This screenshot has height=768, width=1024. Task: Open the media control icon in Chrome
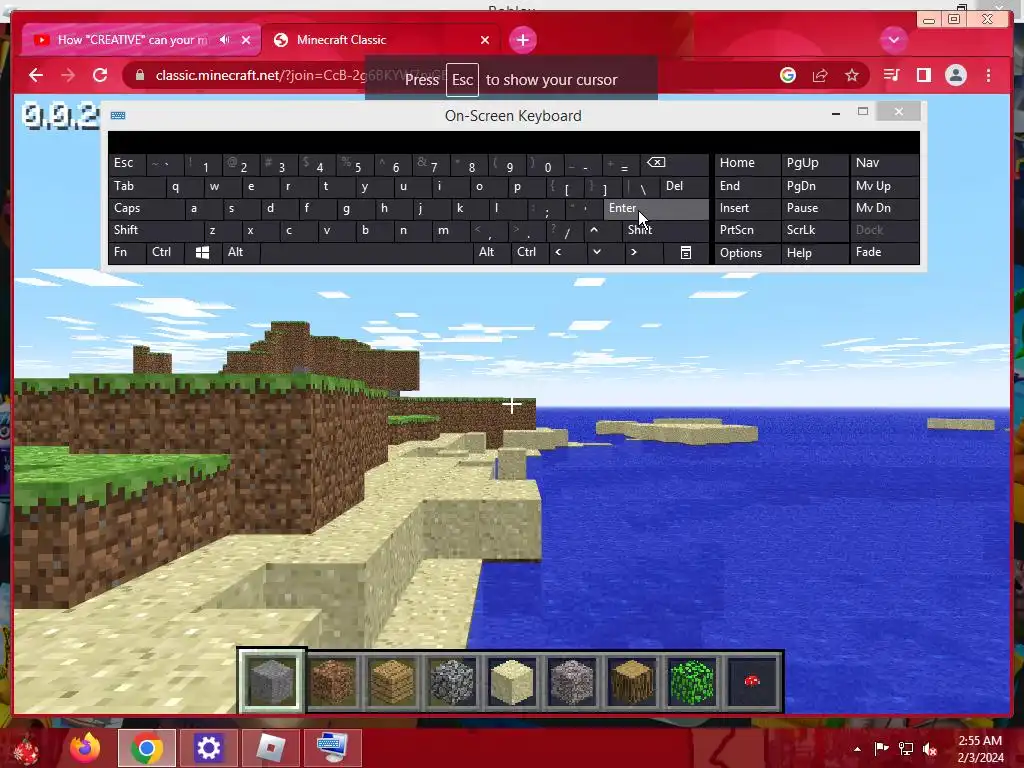(891, 76)
